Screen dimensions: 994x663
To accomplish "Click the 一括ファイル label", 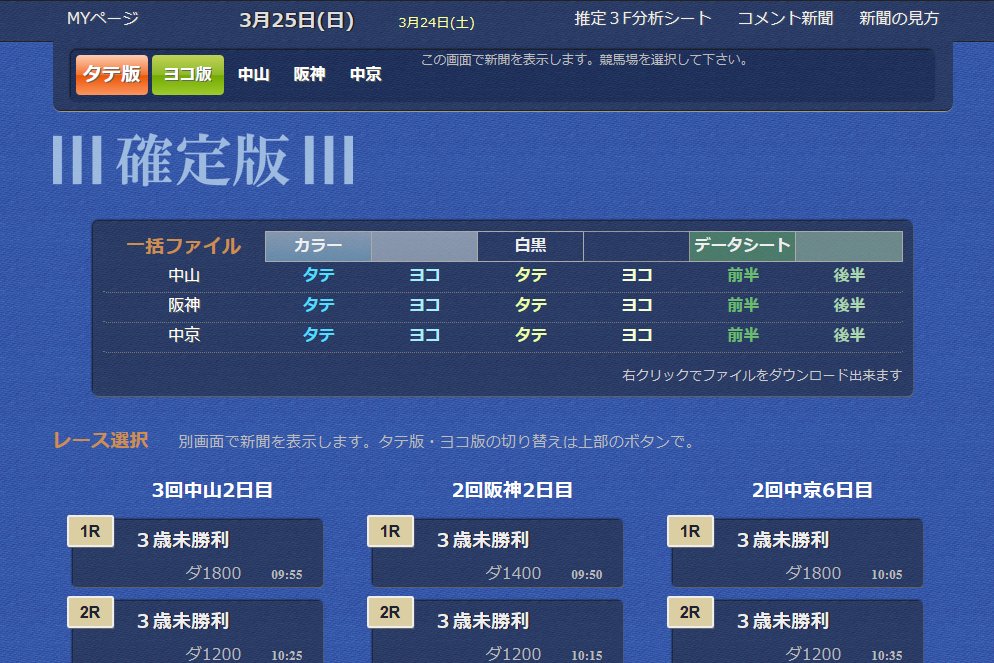I will (x=184, y=246).
